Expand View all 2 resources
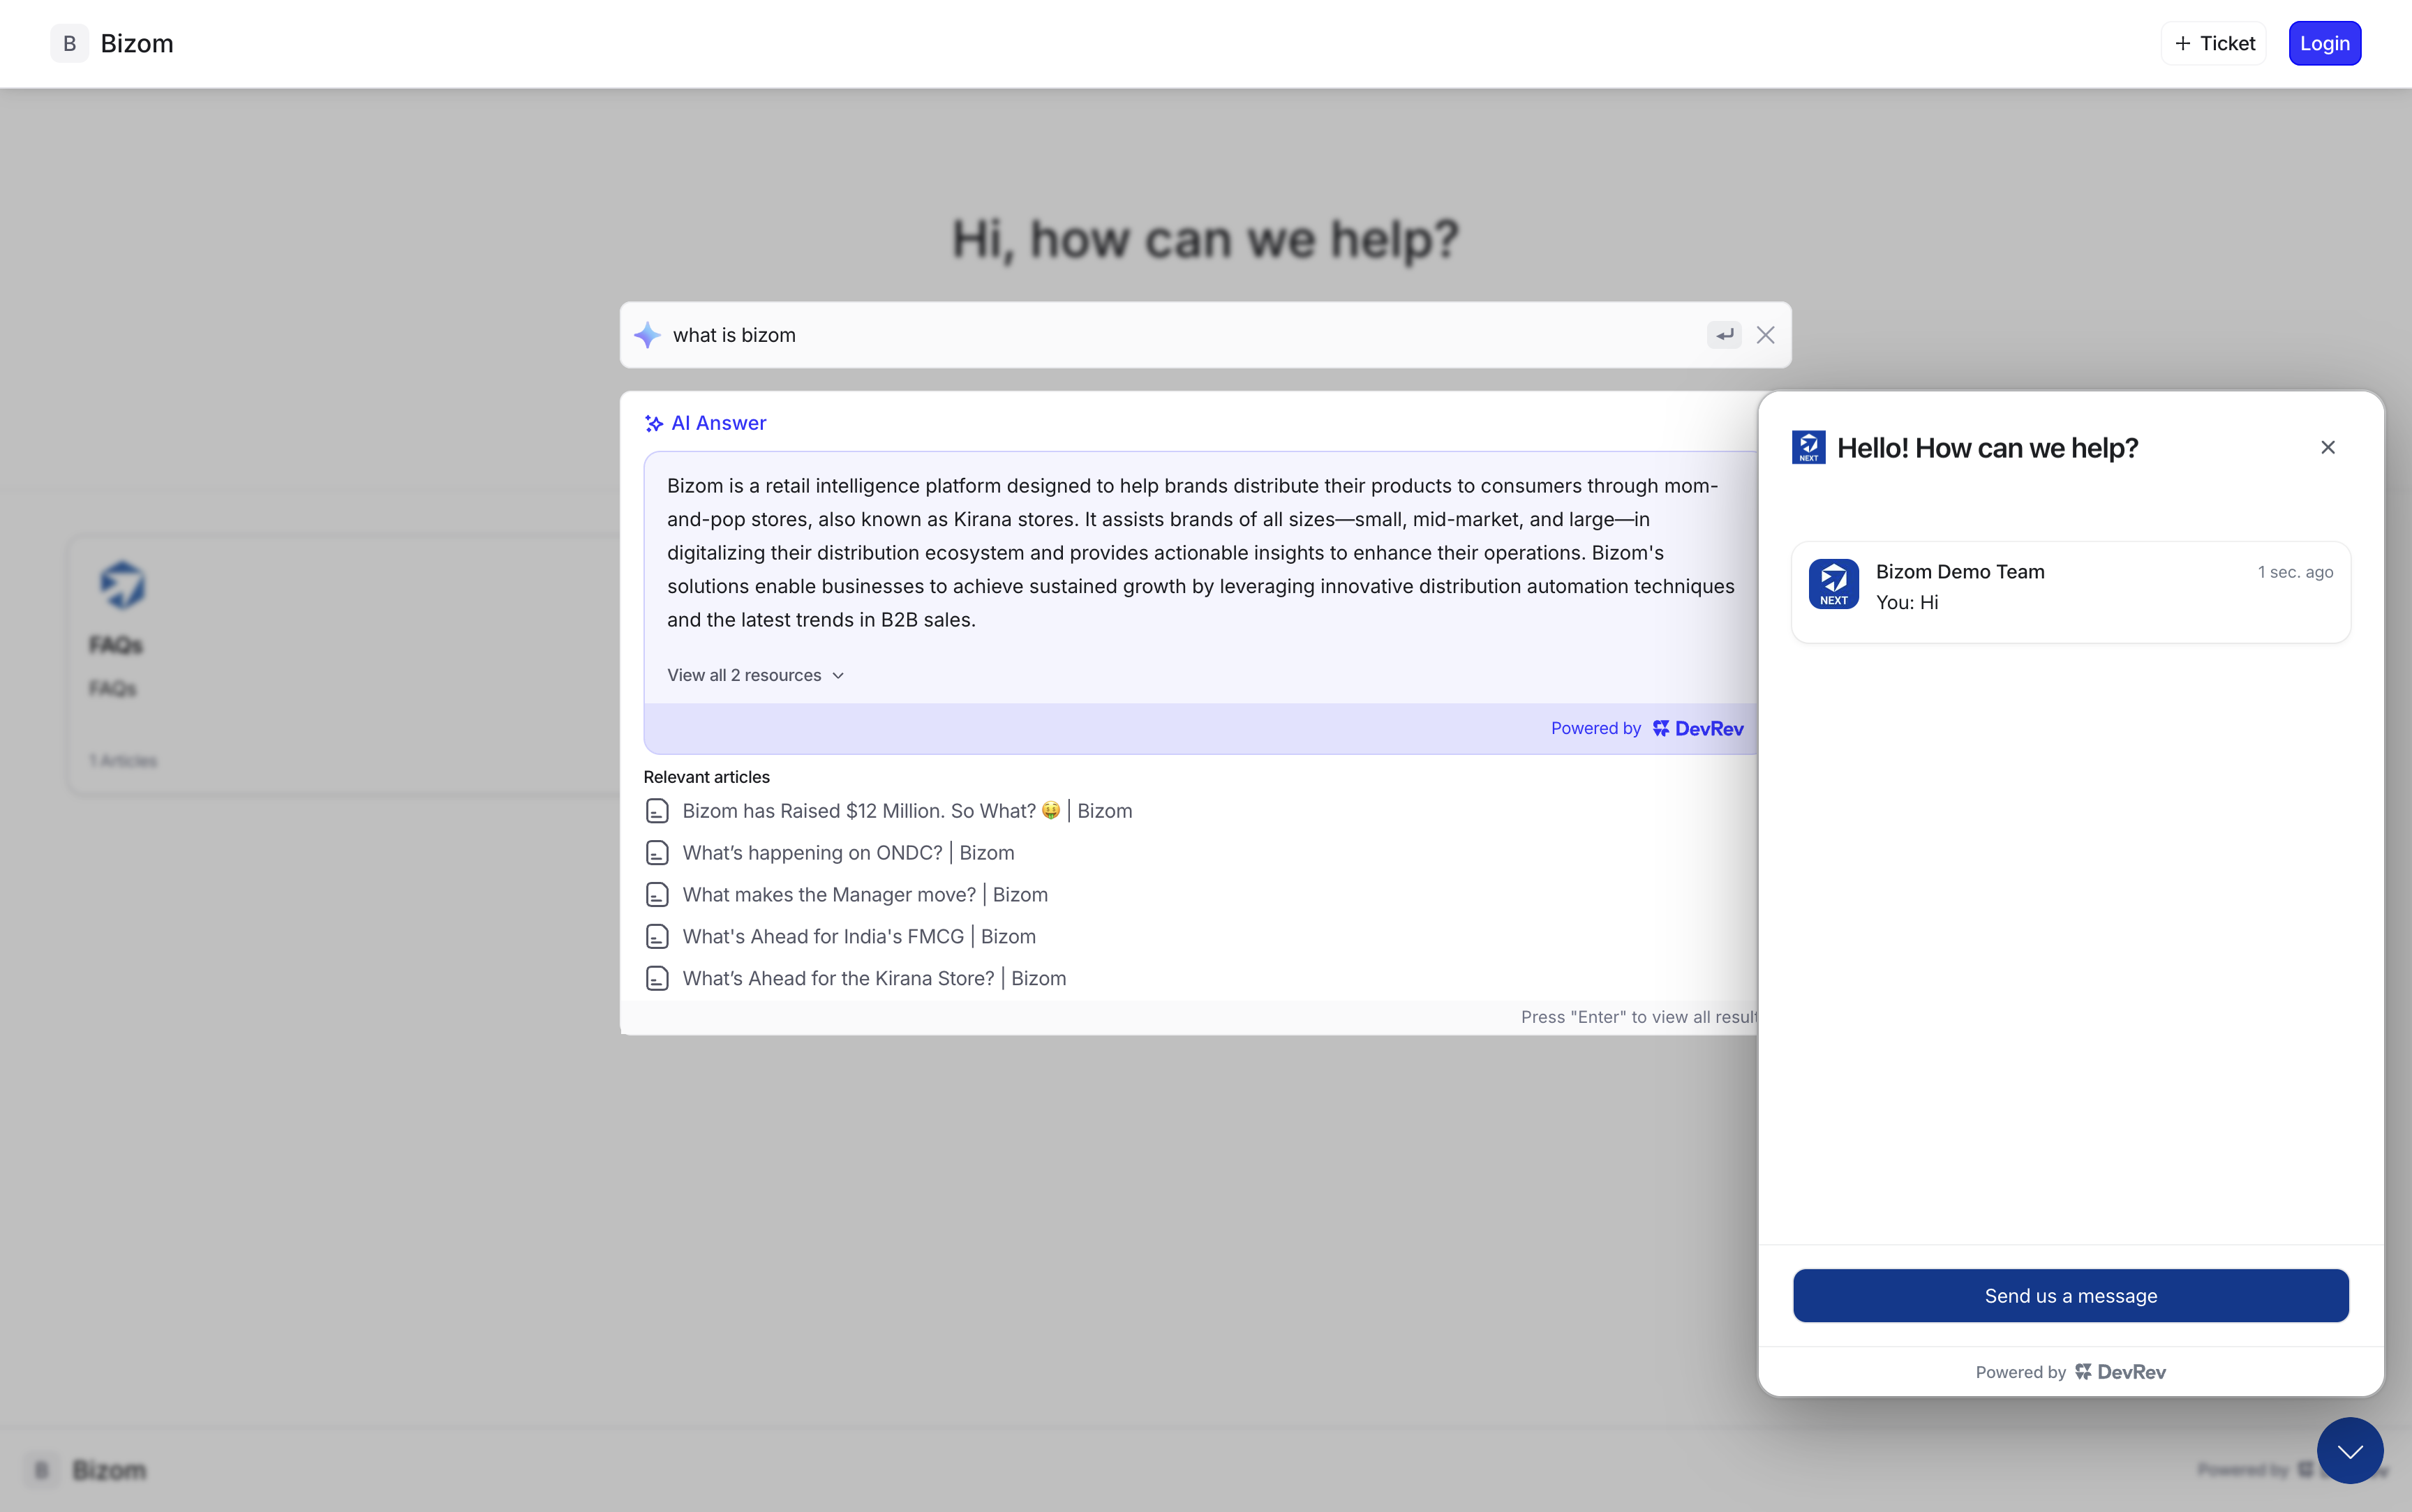 pyautogui.click(x=756, y=675)
